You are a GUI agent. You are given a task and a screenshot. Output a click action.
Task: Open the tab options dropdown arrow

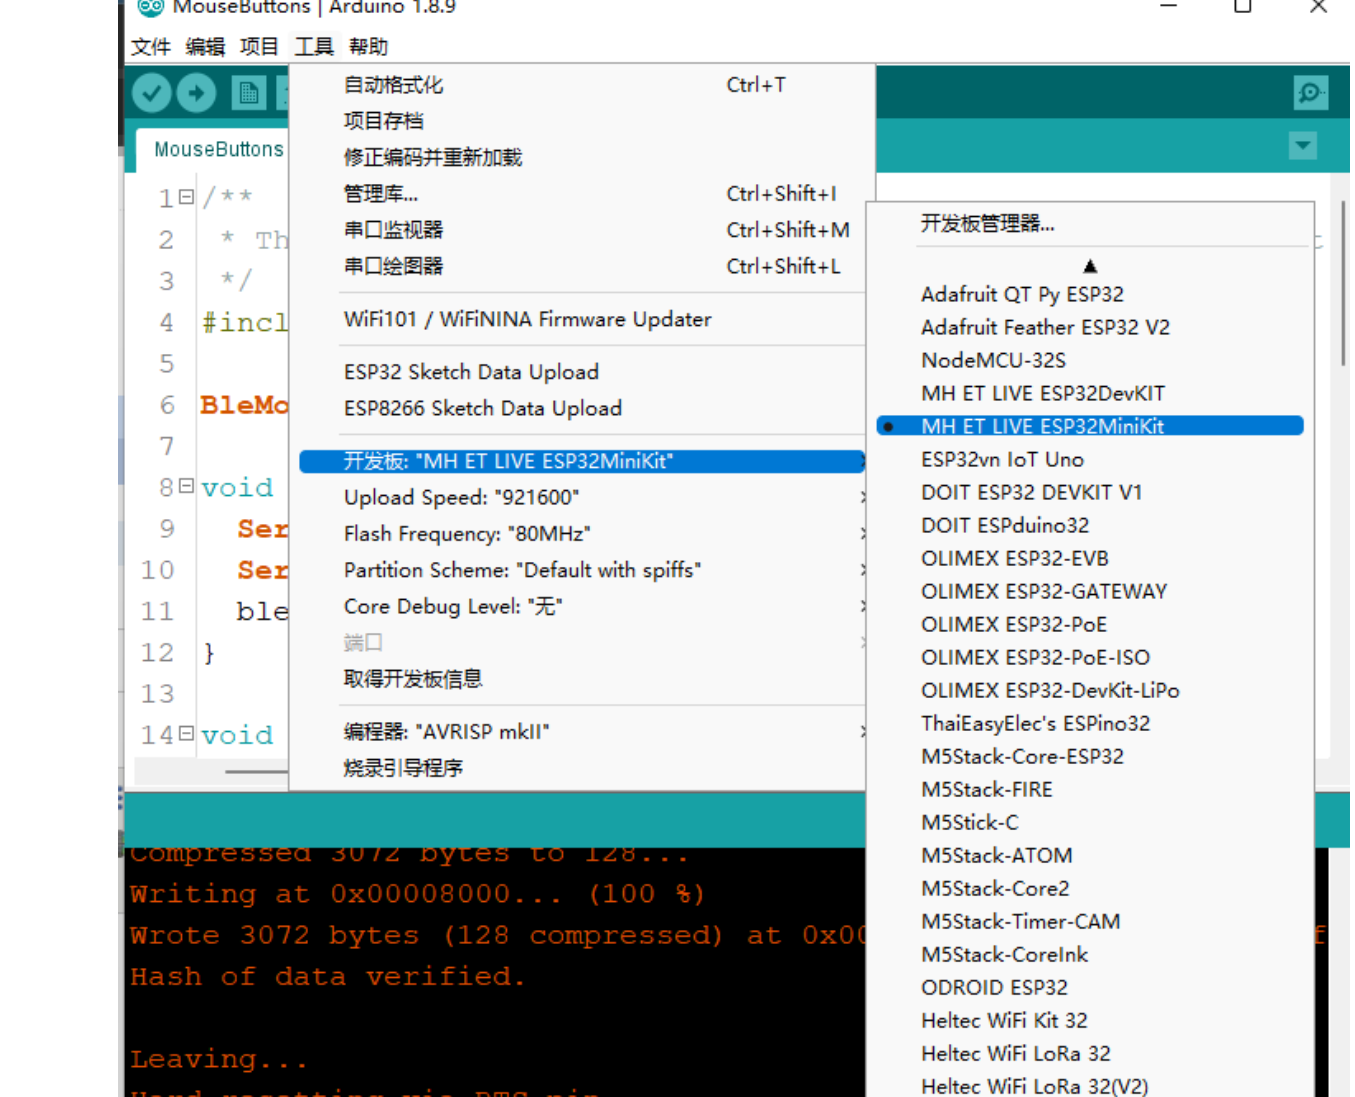pos(1302,146)
